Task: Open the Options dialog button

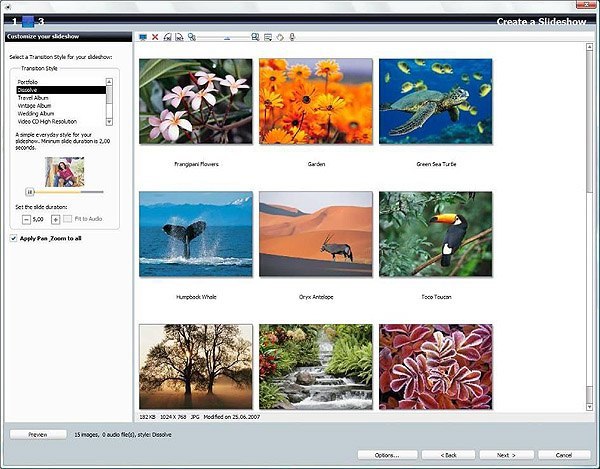Action: [386, 454]
